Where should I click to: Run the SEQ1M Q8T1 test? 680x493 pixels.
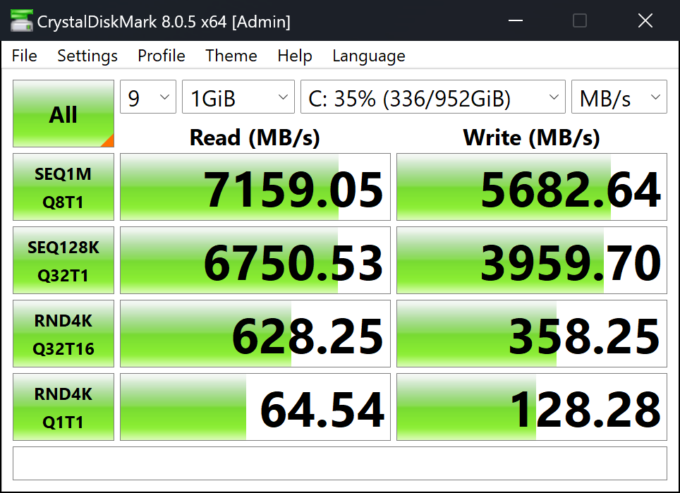(63, 187)
